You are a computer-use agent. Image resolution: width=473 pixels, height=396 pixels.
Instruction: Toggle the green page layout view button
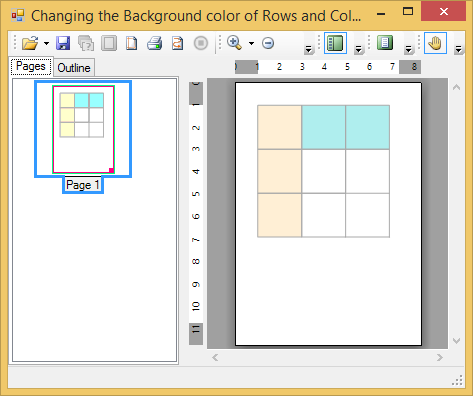[x=385, y=43]
